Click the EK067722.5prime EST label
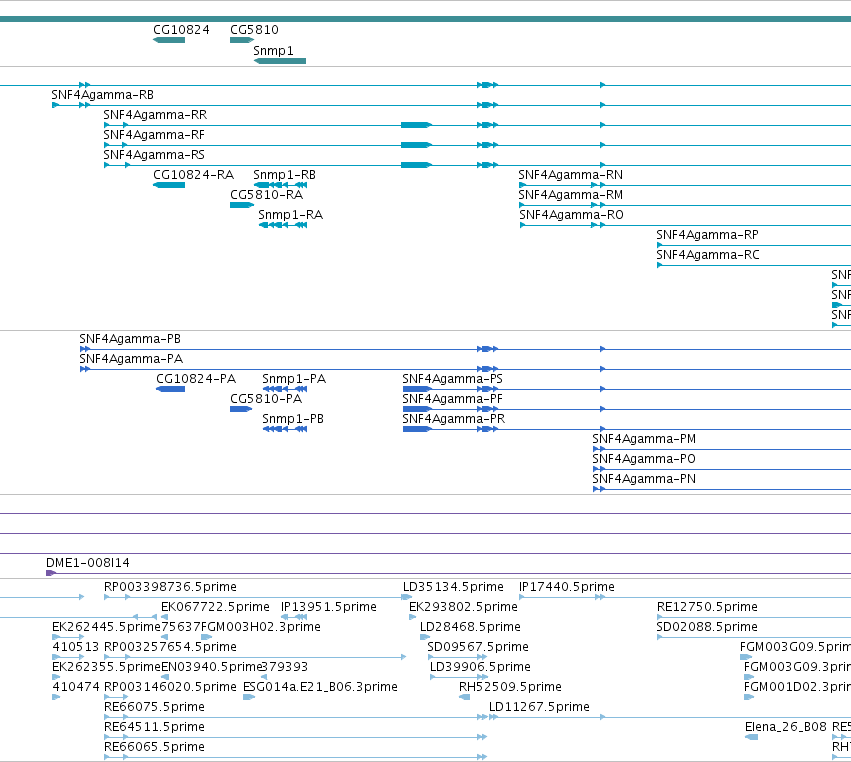Image resolution: width=851 pixels, height=762 pixels. 215,607
